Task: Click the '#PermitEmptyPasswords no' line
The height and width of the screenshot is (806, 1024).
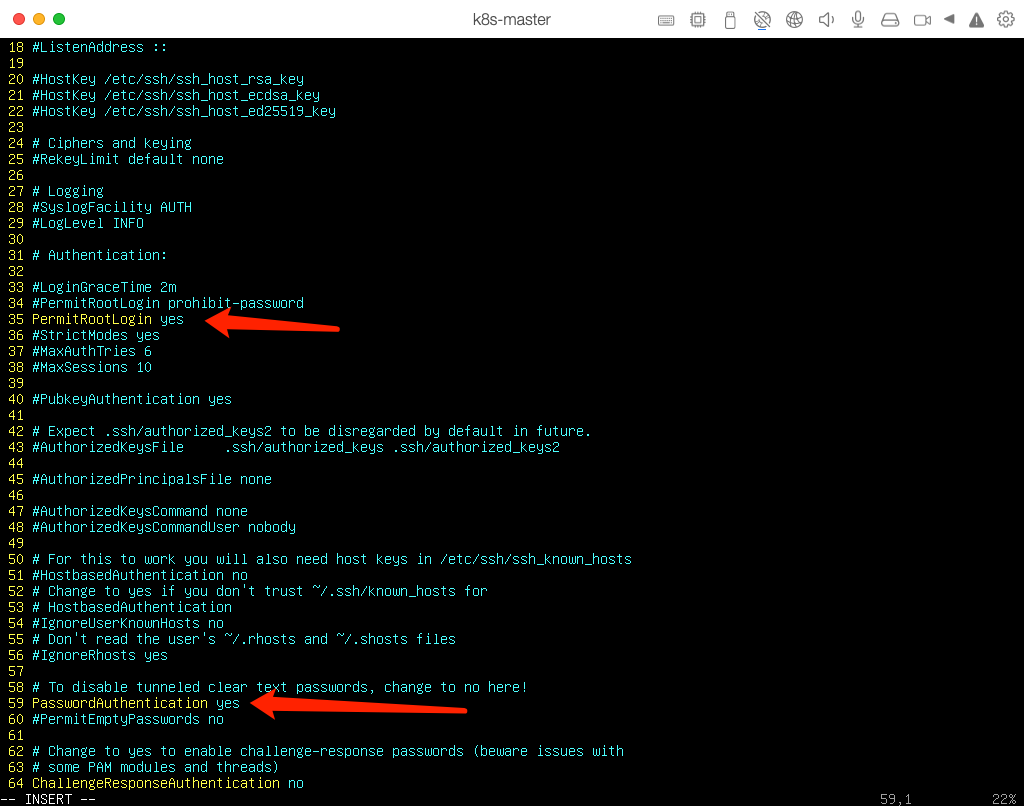Action: 128,719
